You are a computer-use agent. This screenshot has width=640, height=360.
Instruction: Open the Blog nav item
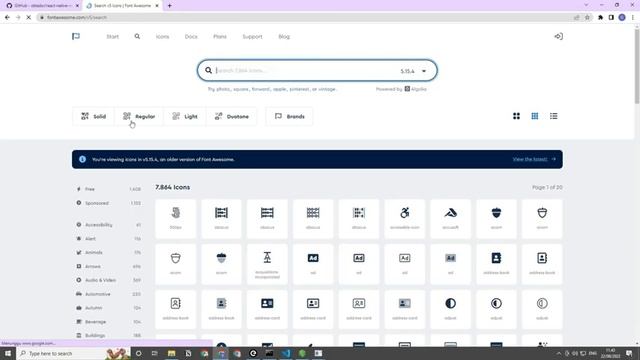point(284,36)
